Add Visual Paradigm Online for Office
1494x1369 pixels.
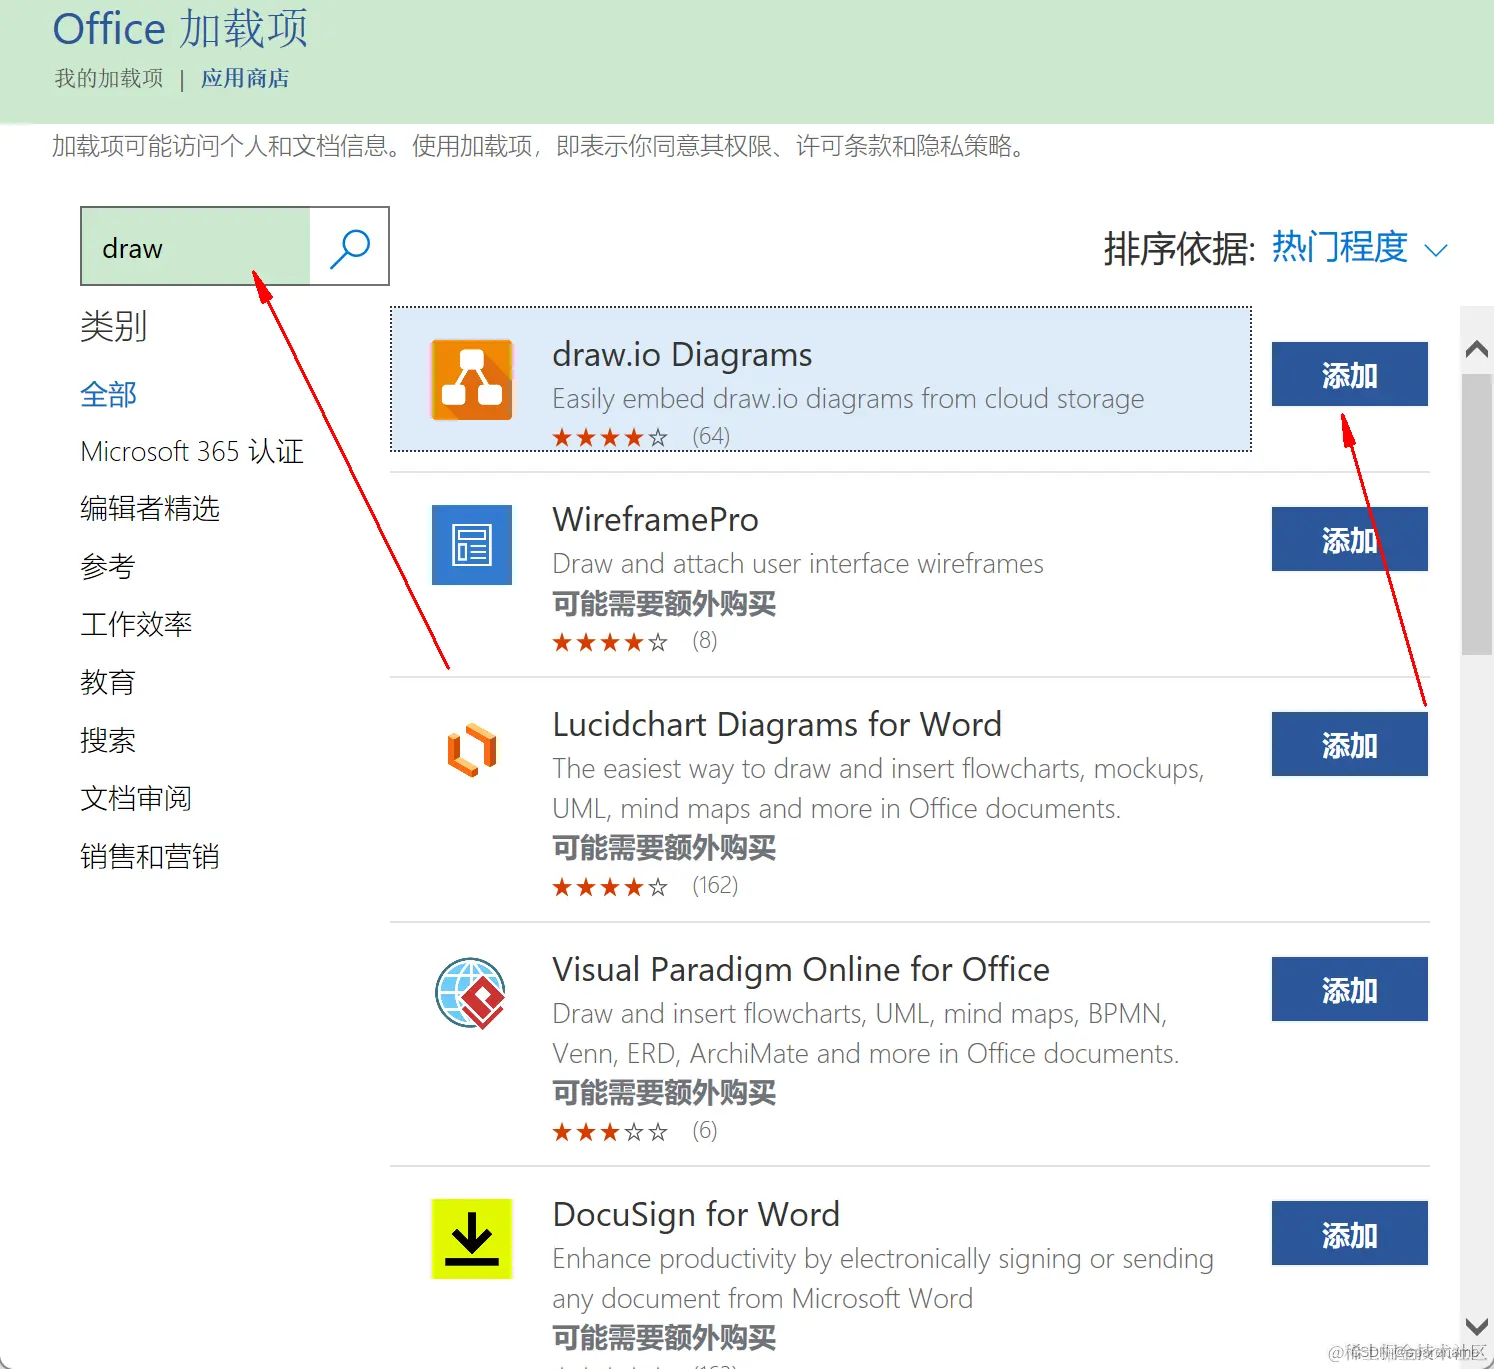click(x=1349, y=989)
